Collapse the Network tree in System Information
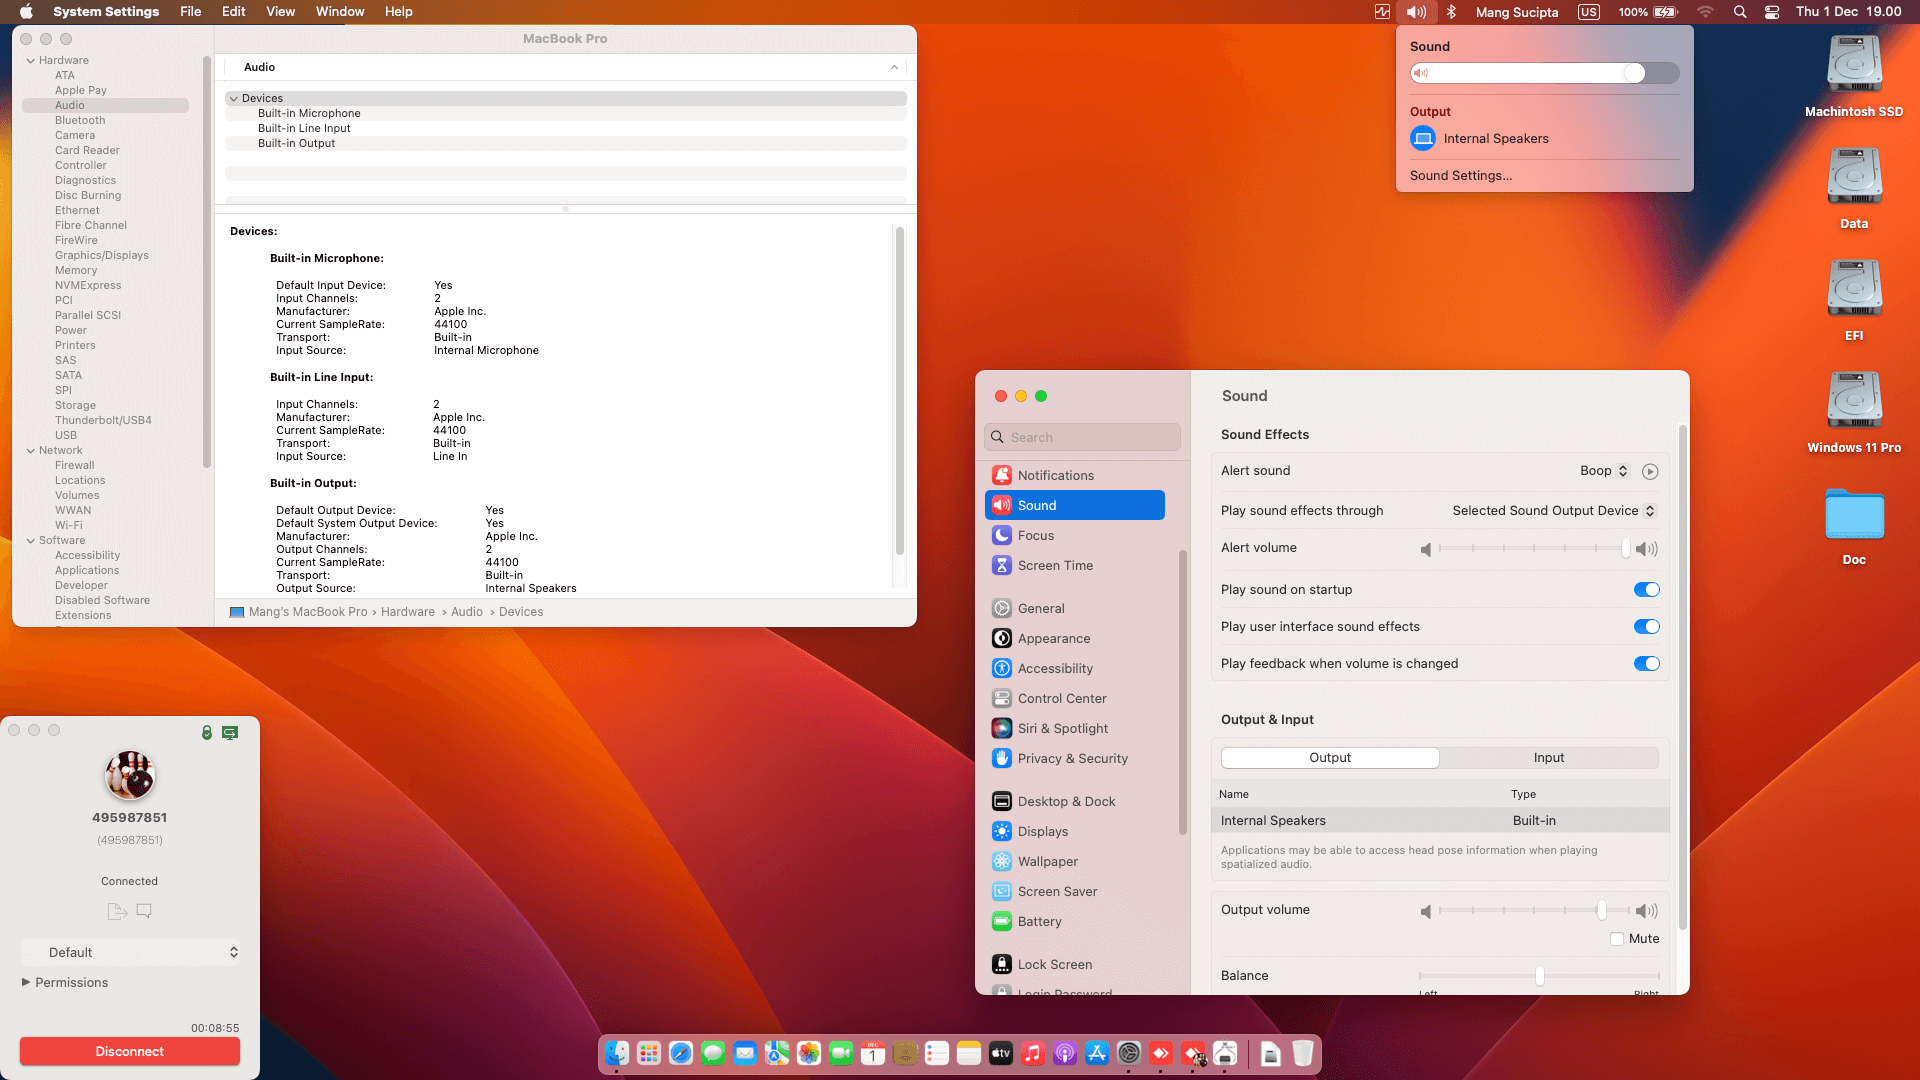Screen dimensions: 1920x1080 31,451
